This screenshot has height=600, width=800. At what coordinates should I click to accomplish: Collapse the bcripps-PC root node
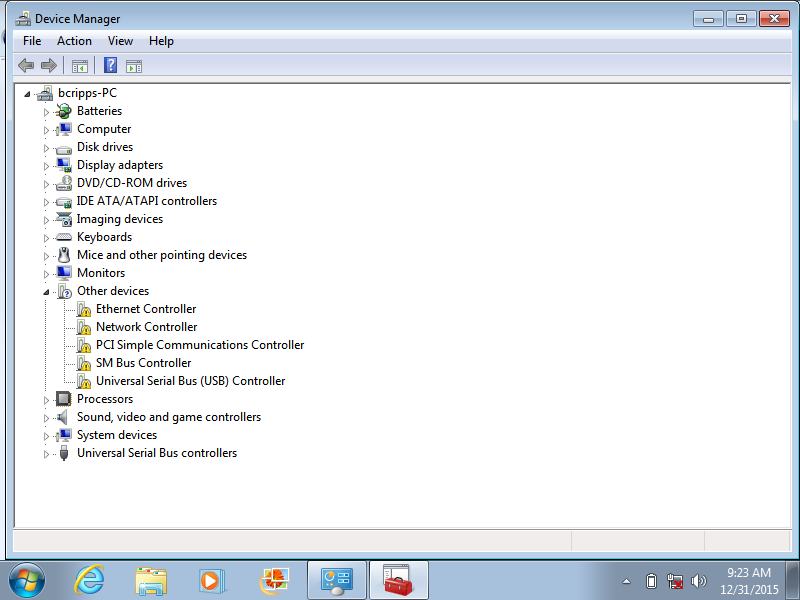27,94
